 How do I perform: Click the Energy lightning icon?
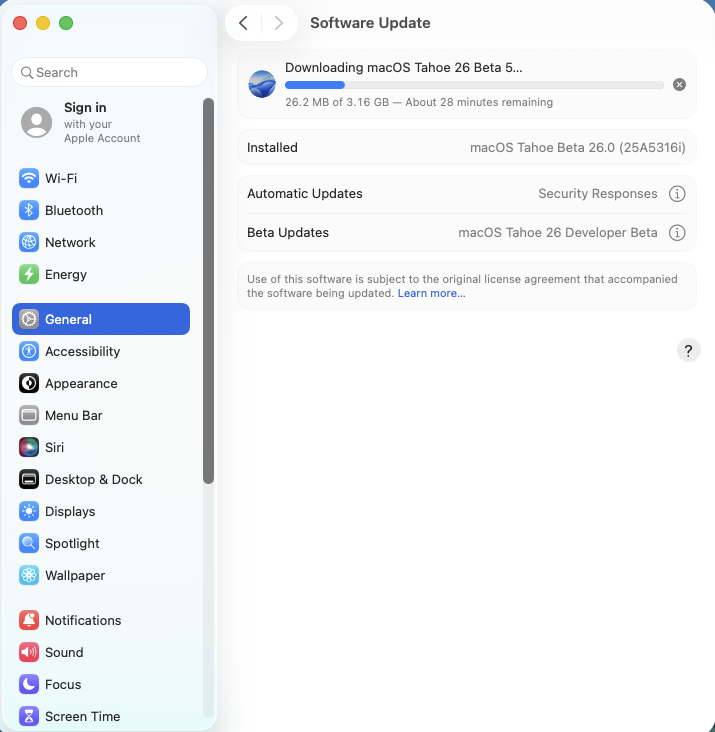[29, 274]
